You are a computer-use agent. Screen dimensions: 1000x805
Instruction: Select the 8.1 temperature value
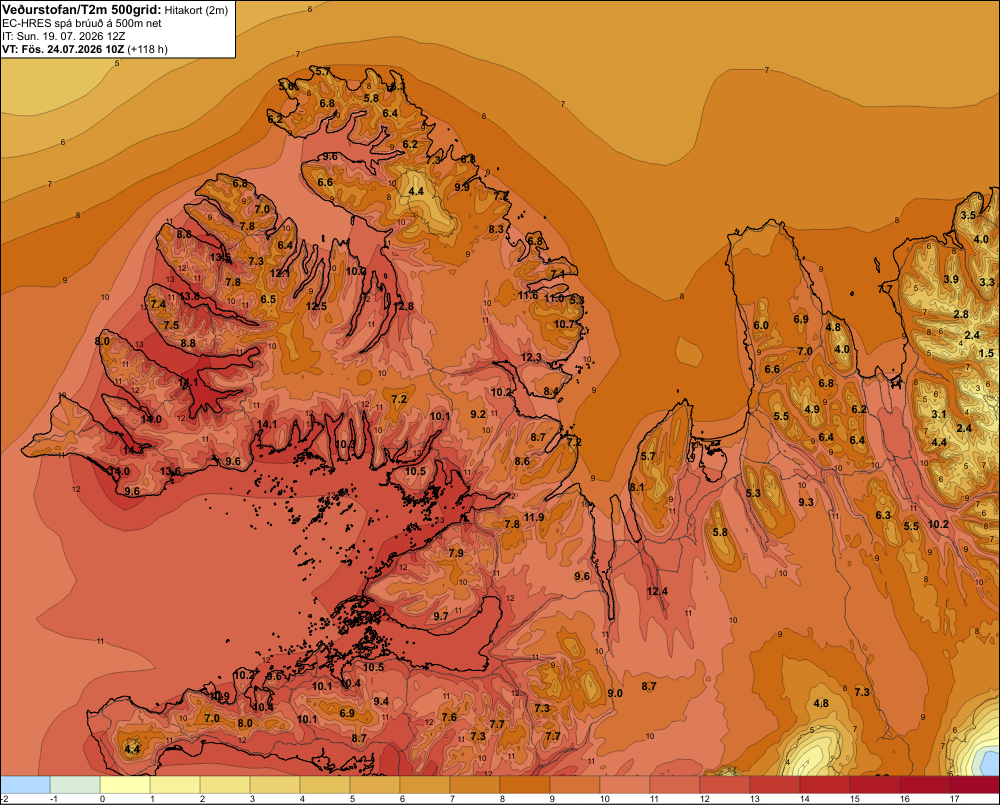[x=636, y=487]
